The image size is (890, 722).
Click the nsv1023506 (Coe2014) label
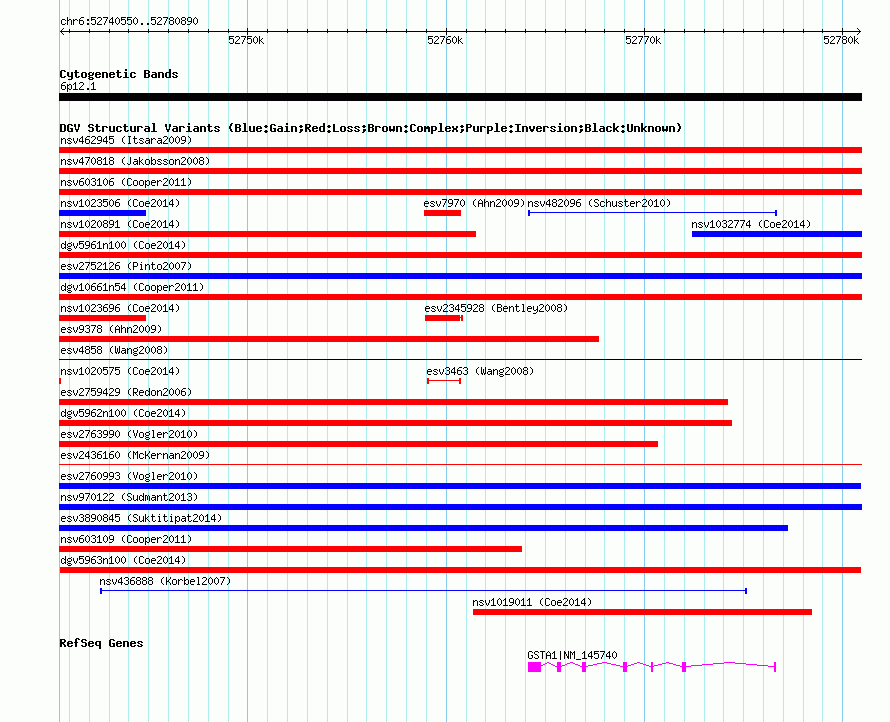click(x=120, y=203)
